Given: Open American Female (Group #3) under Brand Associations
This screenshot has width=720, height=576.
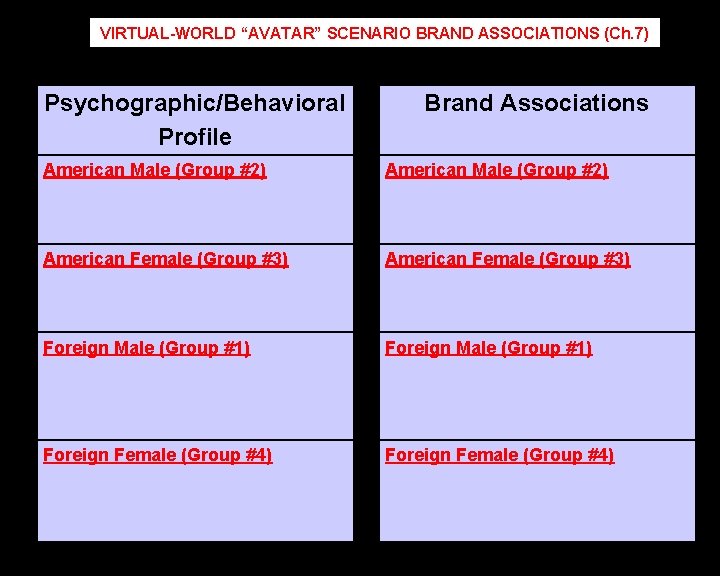Looking at the screenshot, I should [507, 260].
